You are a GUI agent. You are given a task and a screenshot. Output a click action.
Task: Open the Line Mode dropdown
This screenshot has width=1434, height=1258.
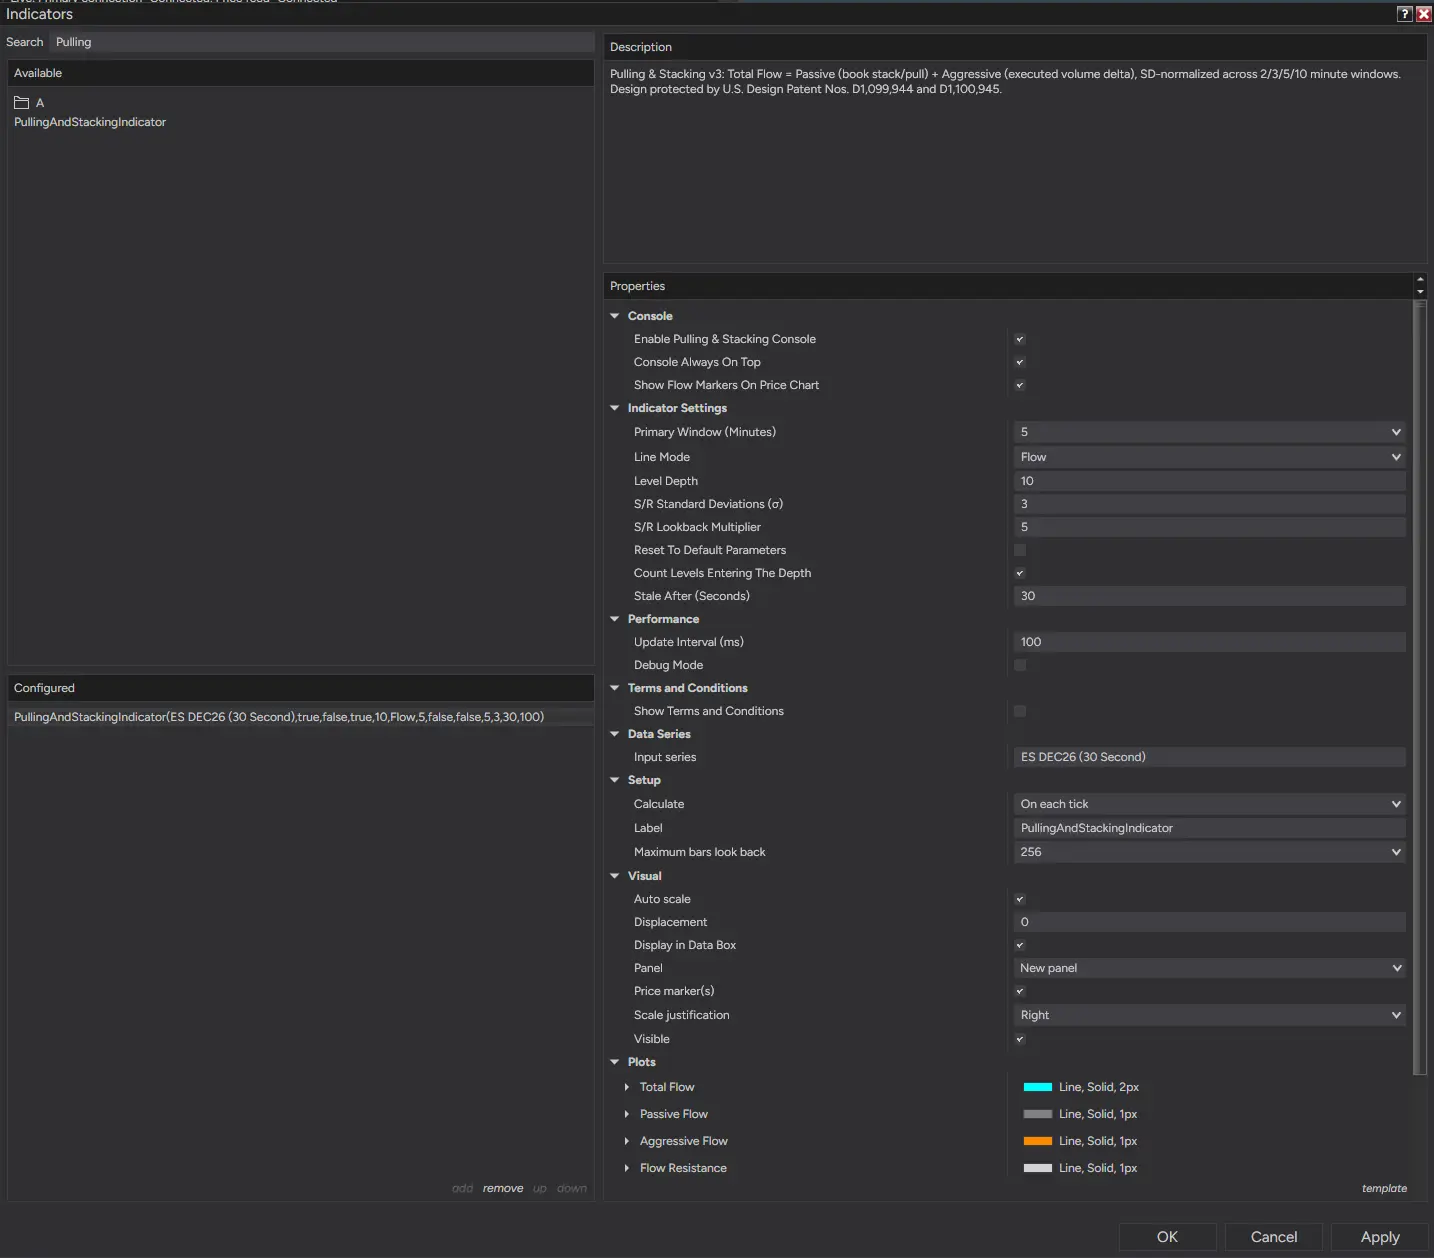(x=1210, y=457)
